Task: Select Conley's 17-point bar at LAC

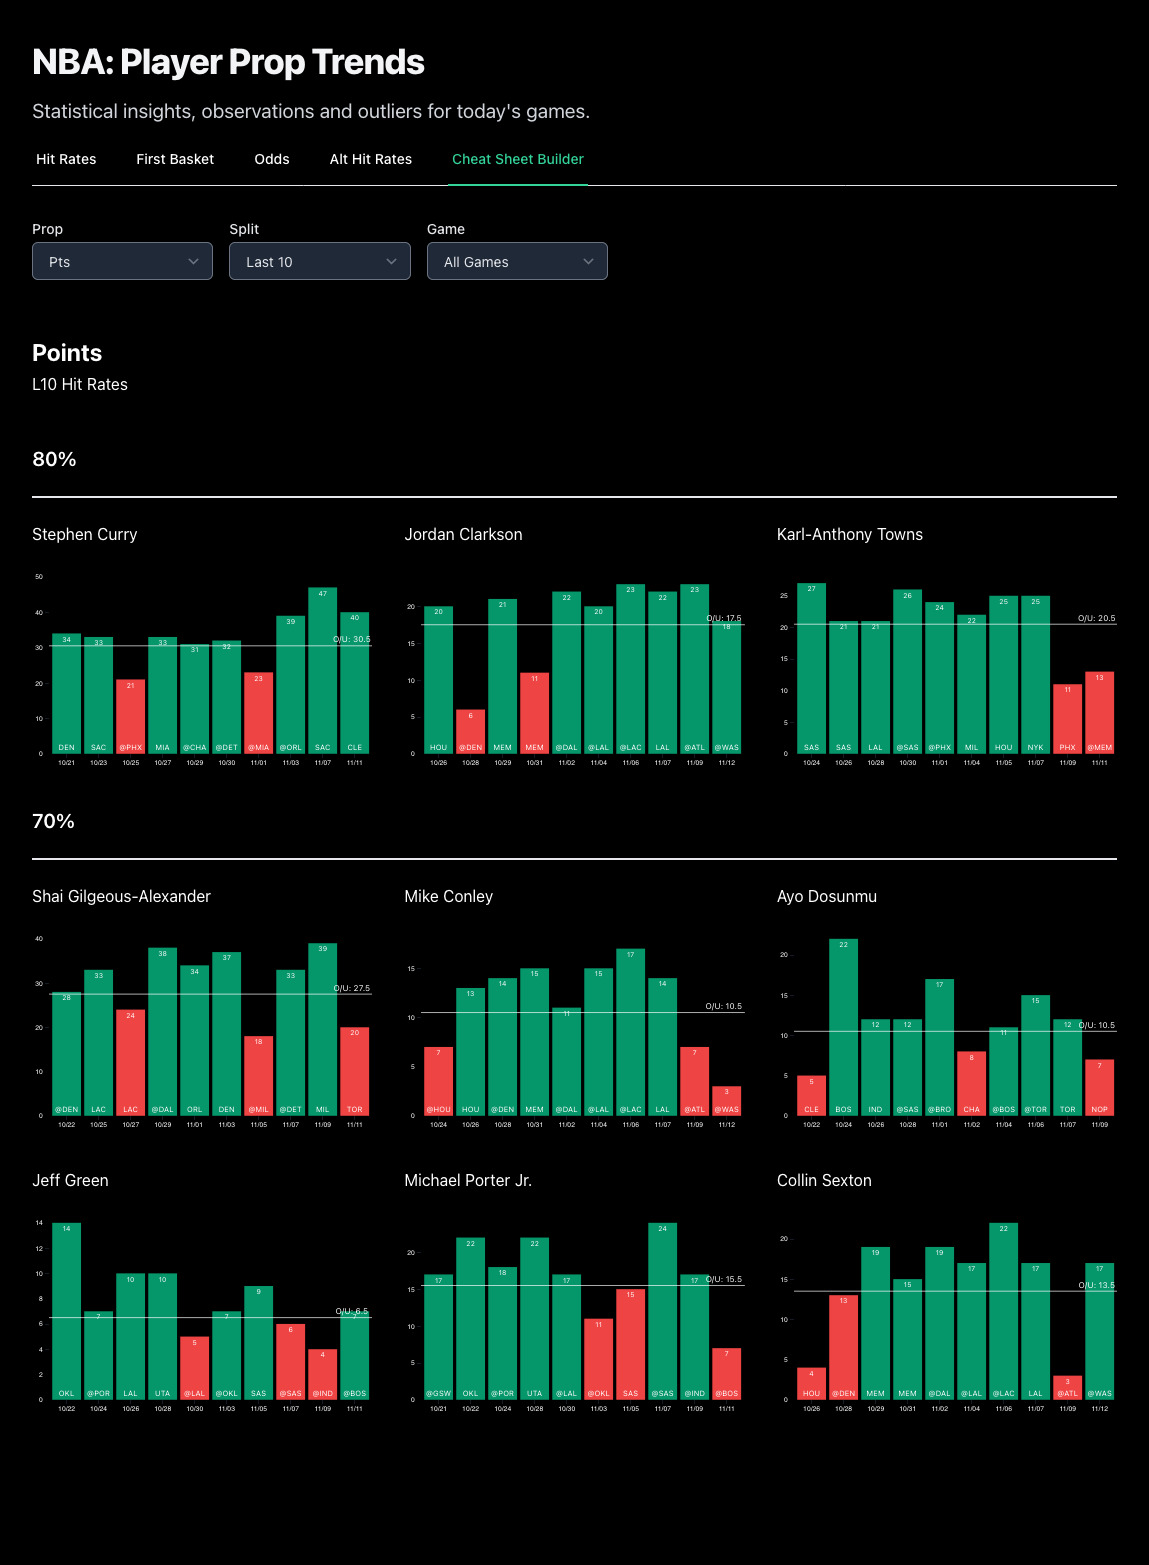Action: [631, 1032]
